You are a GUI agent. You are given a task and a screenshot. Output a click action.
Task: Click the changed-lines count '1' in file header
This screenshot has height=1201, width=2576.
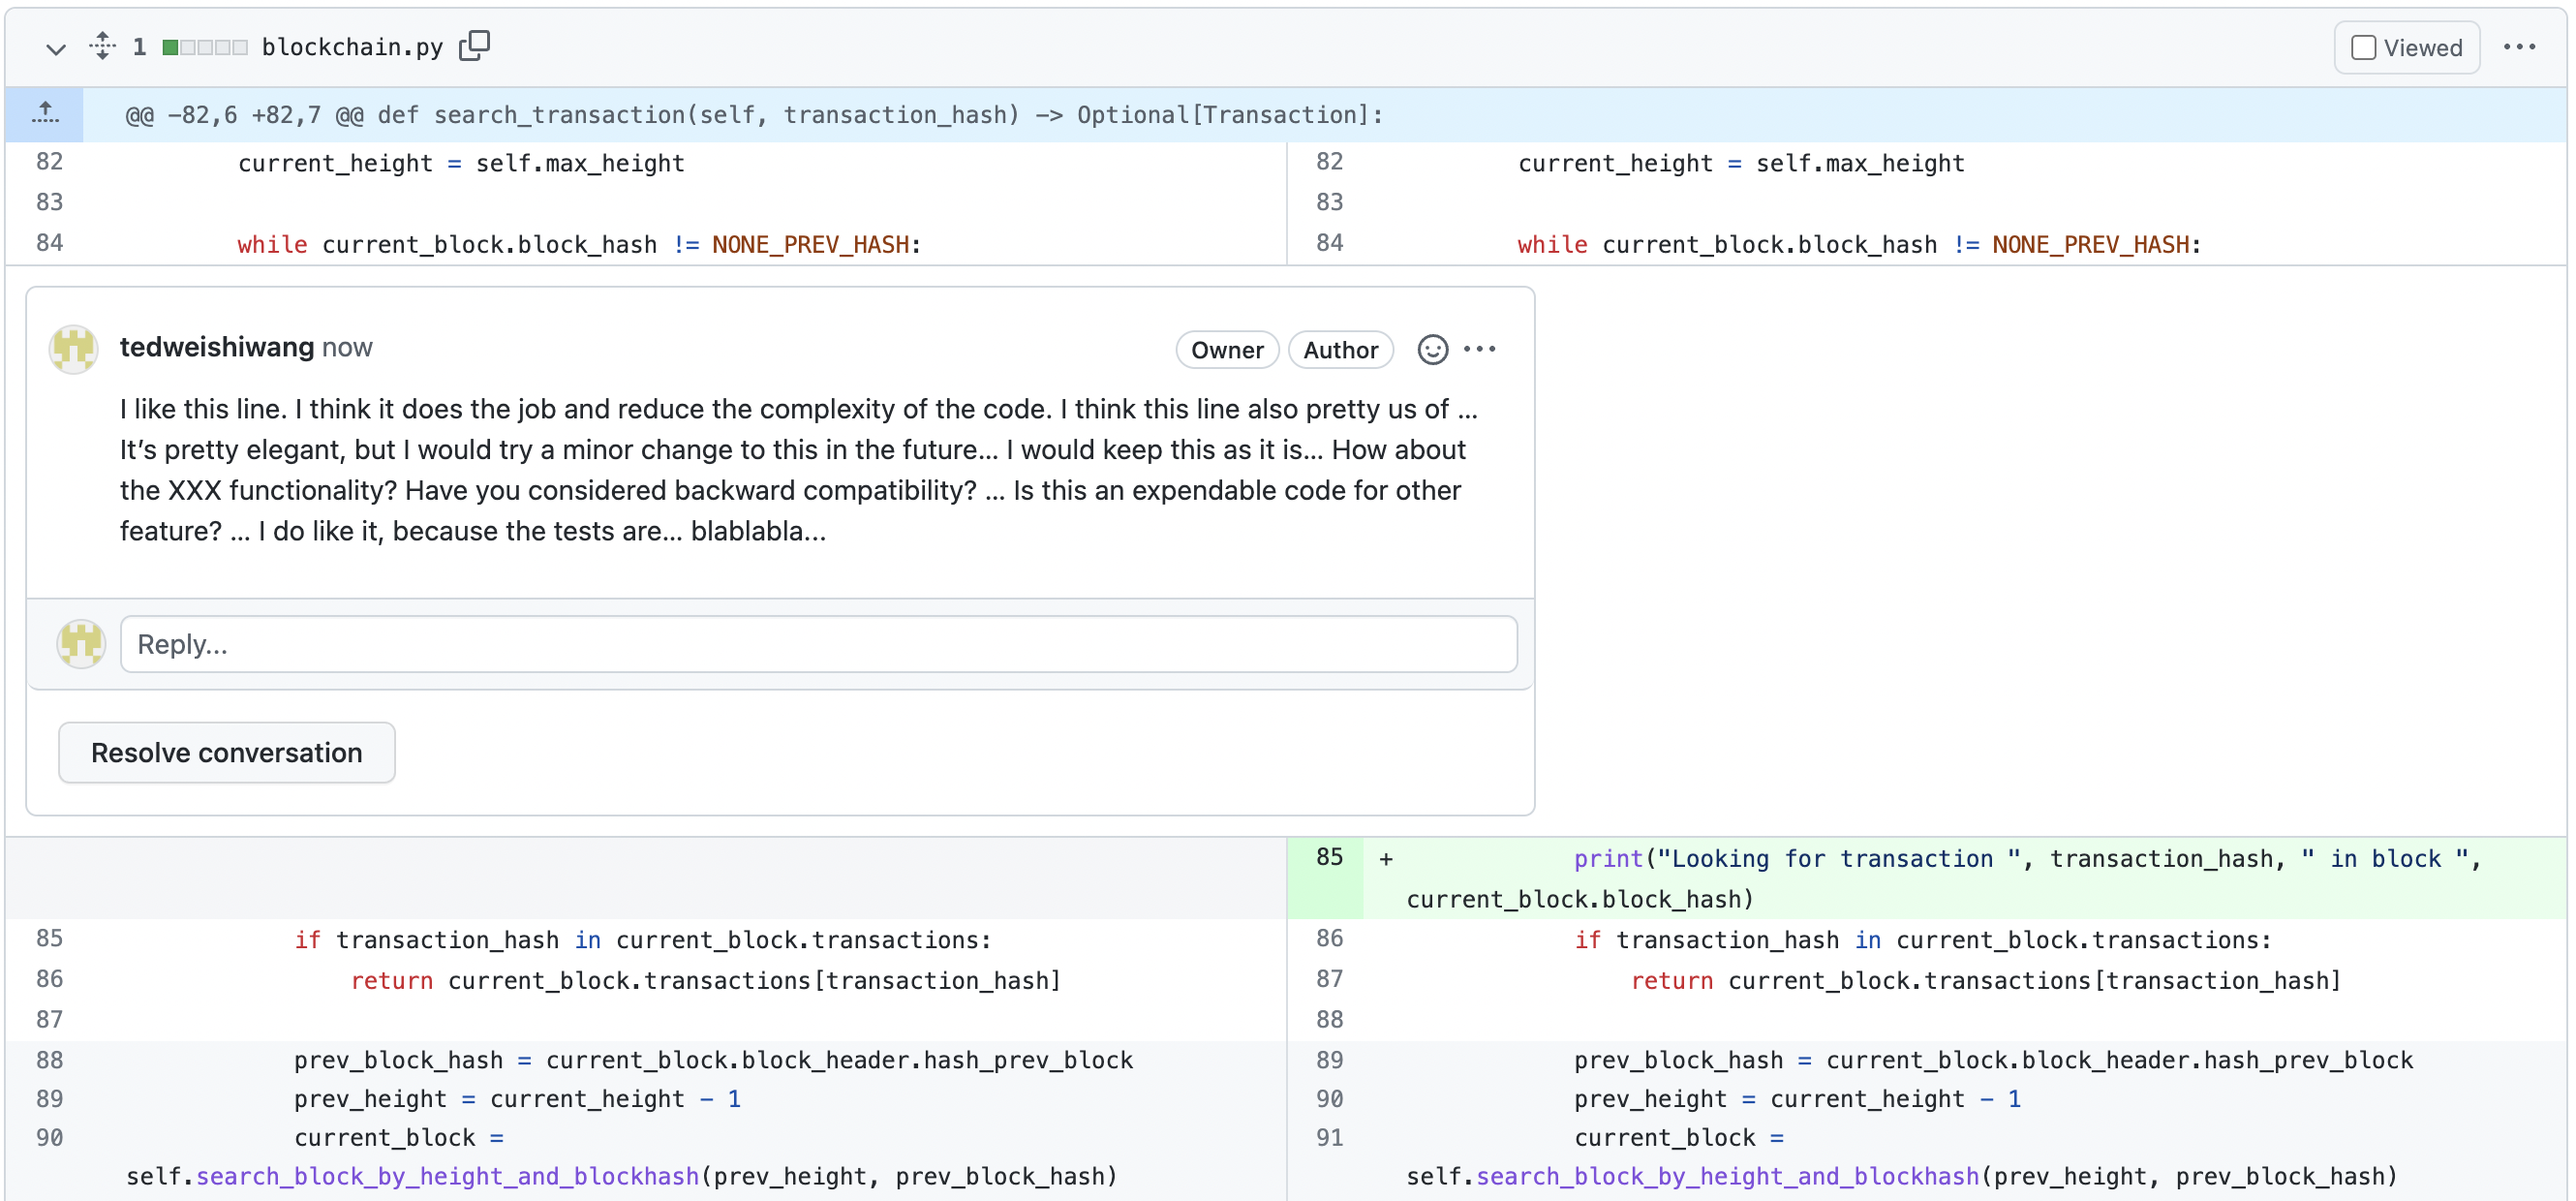139,47
